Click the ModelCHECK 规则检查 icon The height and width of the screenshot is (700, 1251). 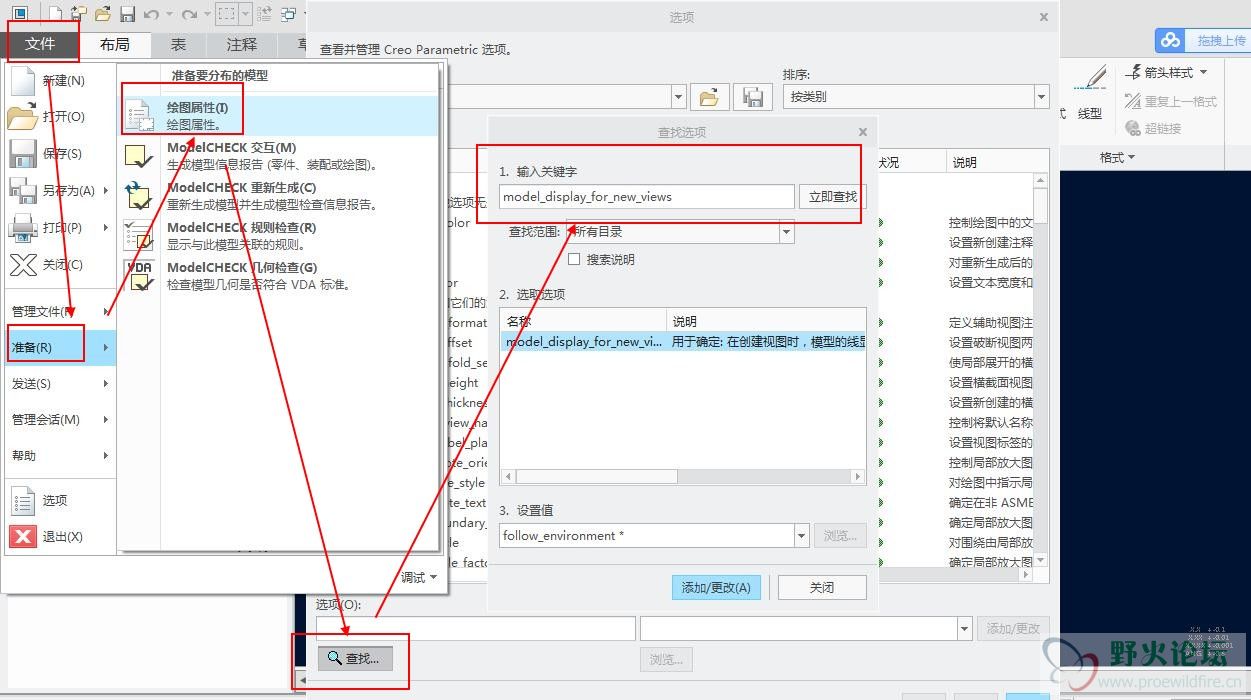coord(139,236)
